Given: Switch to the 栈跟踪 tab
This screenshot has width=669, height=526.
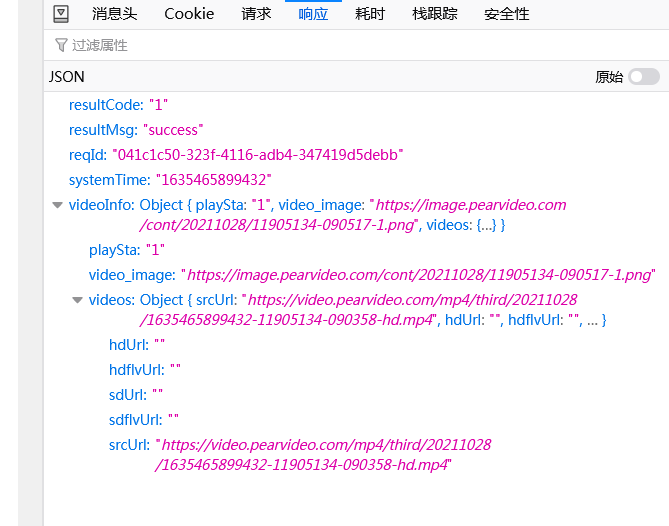Looking at the screenshot, I should pos(435,13).
